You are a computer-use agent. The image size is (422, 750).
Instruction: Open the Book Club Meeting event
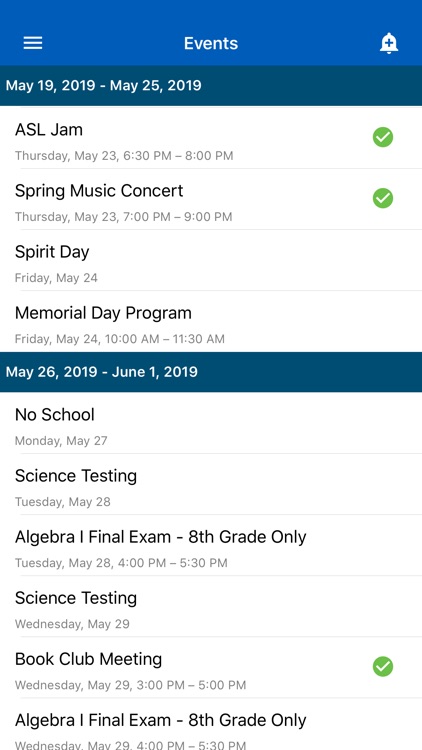click(211, 667)
